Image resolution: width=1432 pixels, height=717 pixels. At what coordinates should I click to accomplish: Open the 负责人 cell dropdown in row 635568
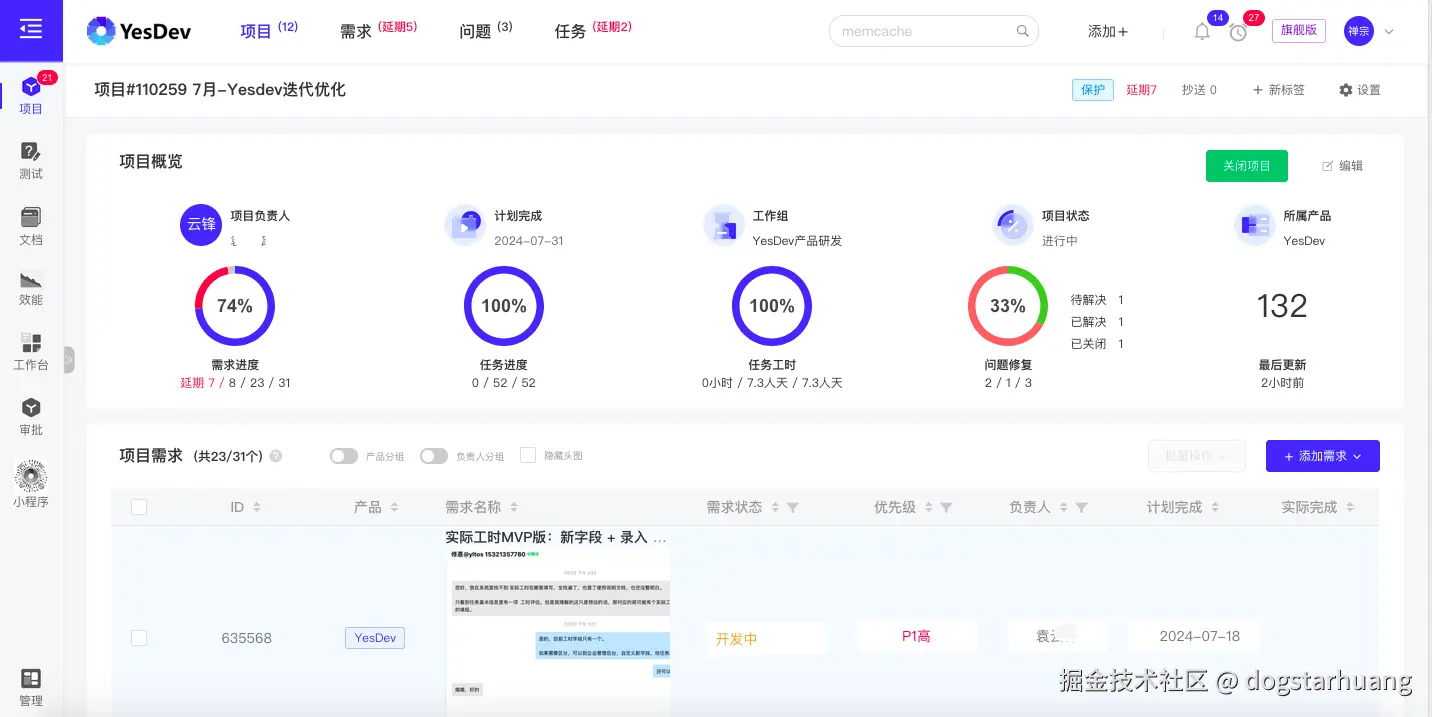[1057, 636]
